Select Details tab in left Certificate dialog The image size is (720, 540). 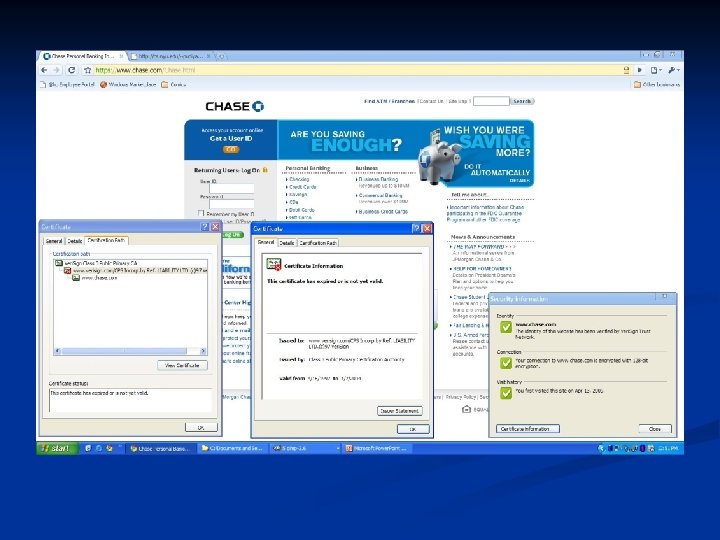coord(74,241)
